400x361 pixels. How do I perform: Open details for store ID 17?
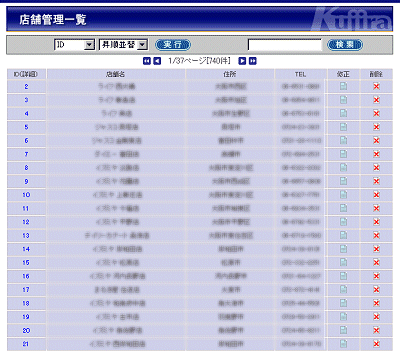point(26,290)
